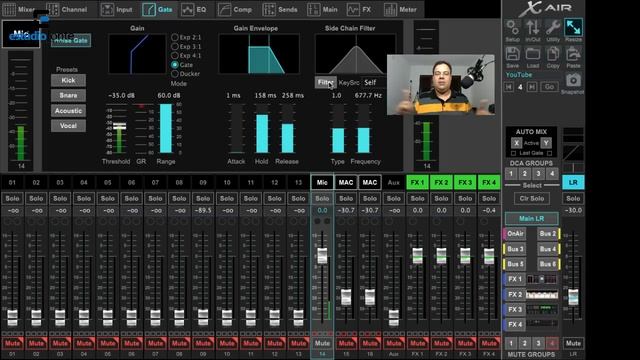Adjust the Threshold slider

click(119, 128)
